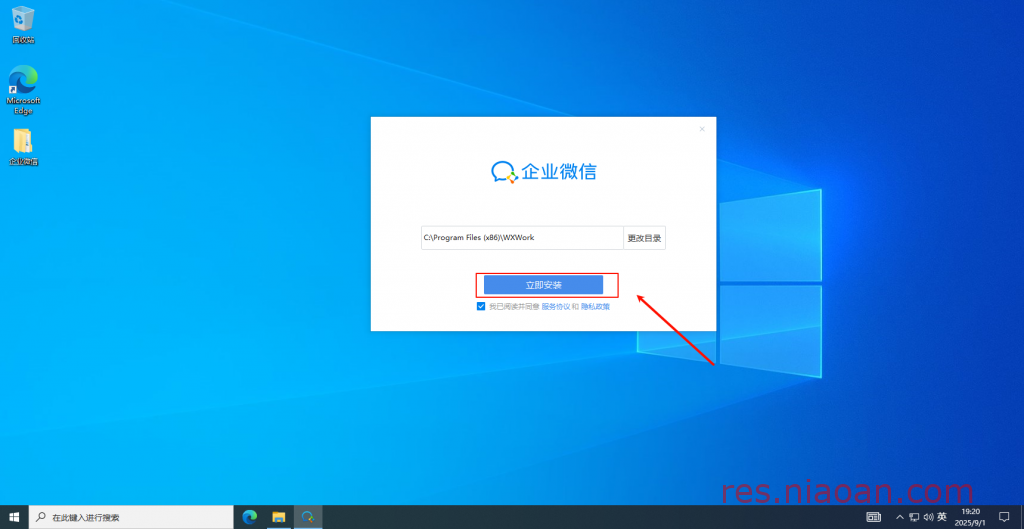Click the 更改目录 change directory button
The image size is (1024, 529).
click(x=644, y=238)
